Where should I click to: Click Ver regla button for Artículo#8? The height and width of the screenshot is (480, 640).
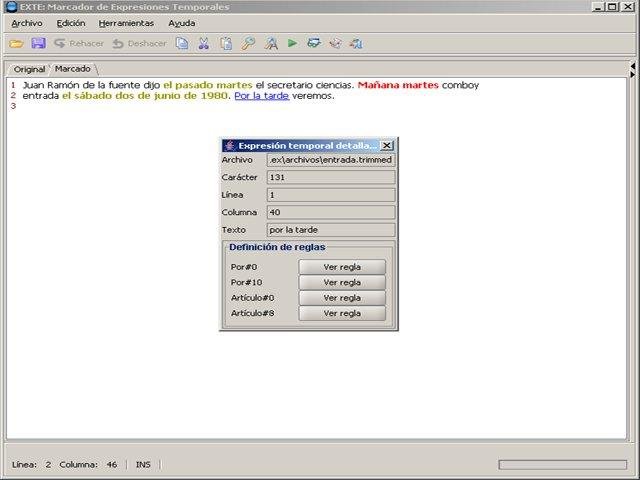pyautogui.click(x=342, y=313)
